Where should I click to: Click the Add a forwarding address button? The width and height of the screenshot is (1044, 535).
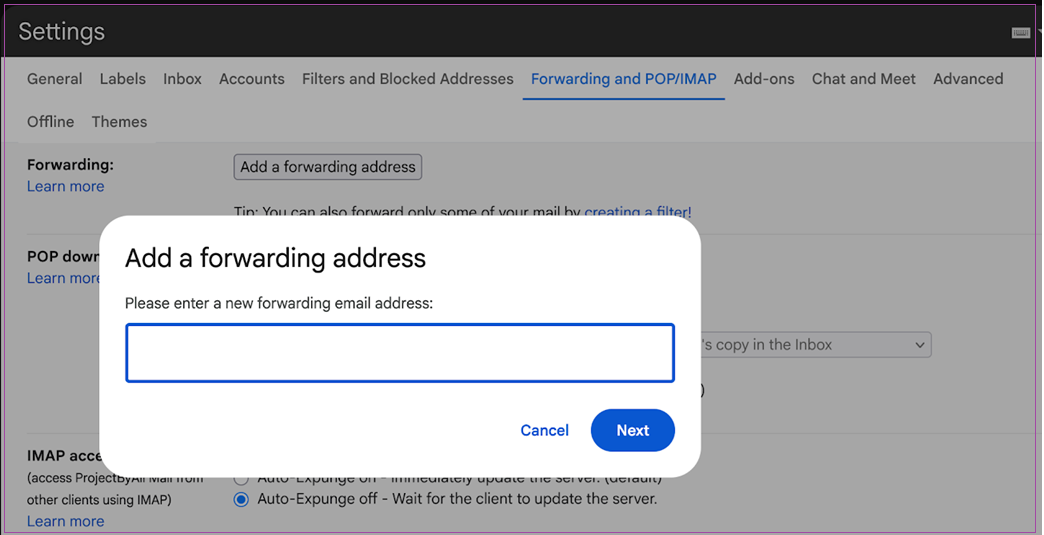pyautogui.click(x=327, y=167)
